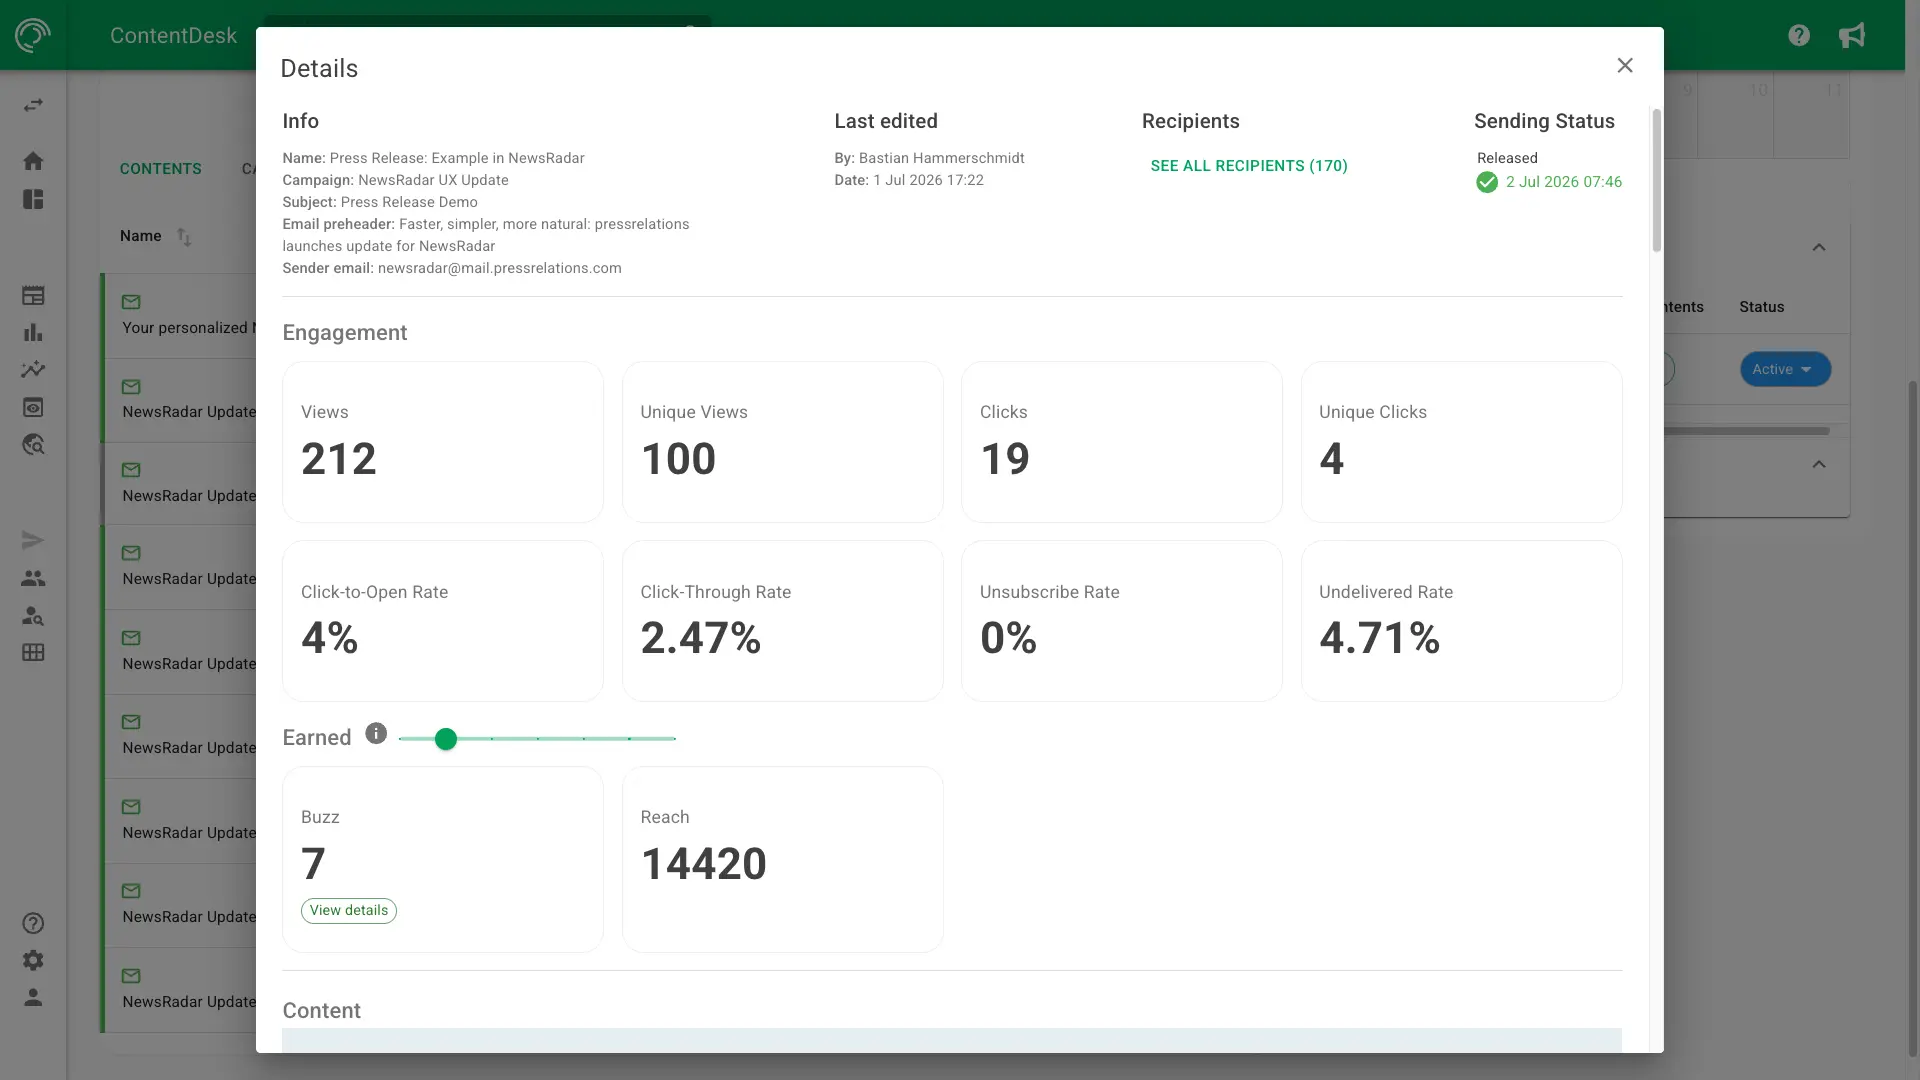The width and height of the screenshot is (1920, 1080).
Task: Open the preview eye window icon in sidebar
Action: click(33, 407)
